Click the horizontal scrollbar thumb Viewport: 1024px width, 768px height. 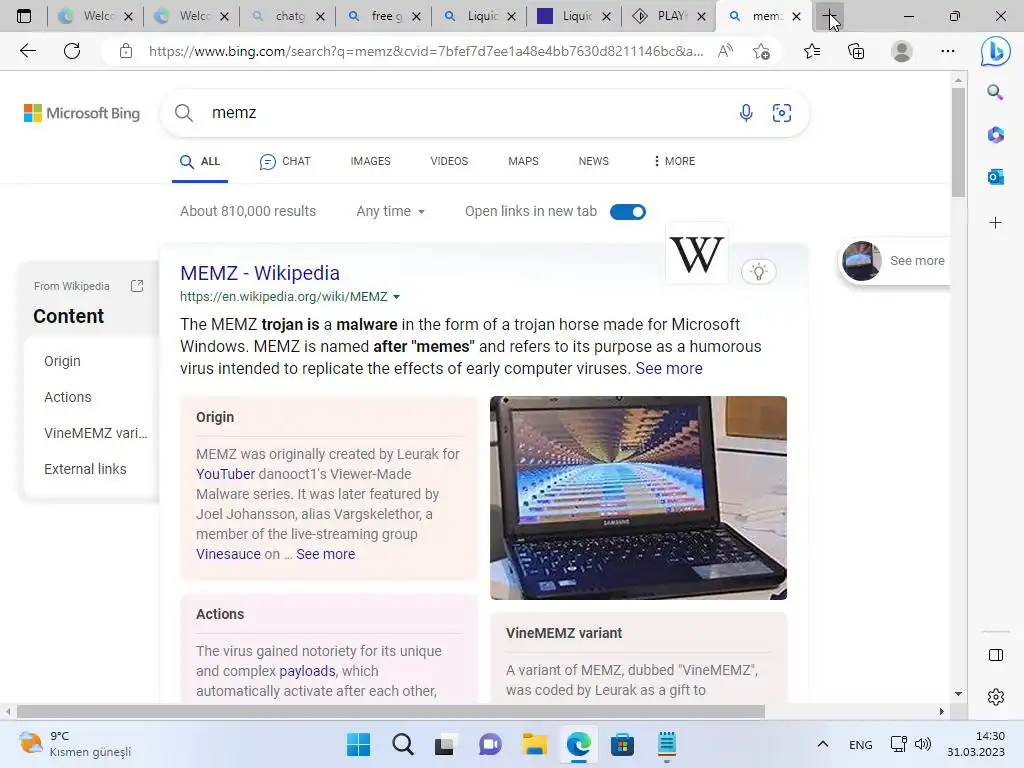[x=391, y=711]
